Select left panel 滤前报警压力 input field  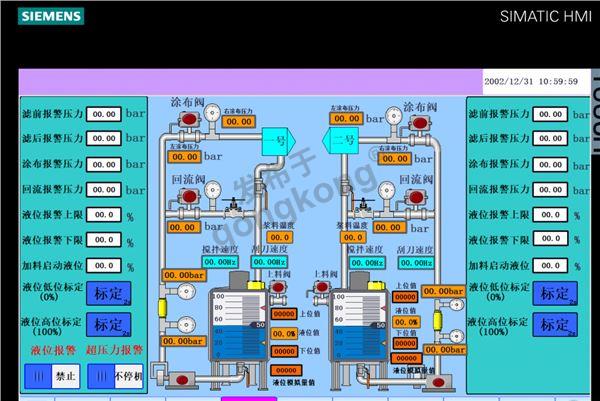[x=104, y=114]
